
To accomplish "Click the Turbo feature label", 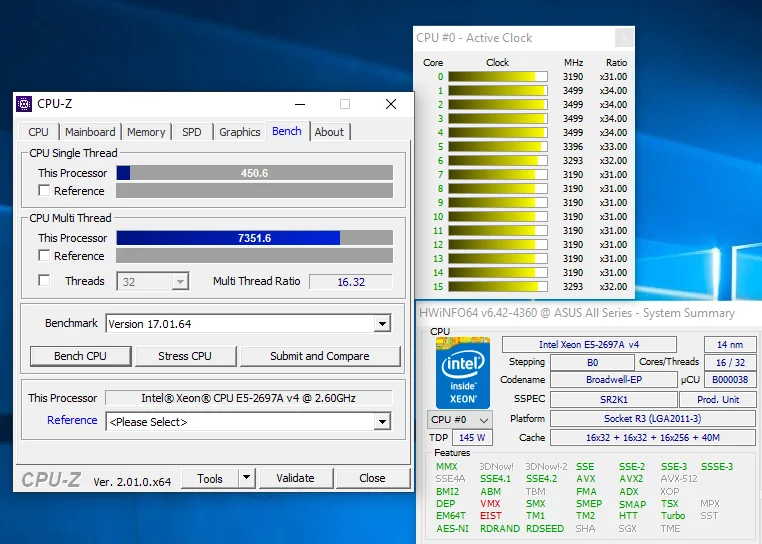I will [673, 516].
